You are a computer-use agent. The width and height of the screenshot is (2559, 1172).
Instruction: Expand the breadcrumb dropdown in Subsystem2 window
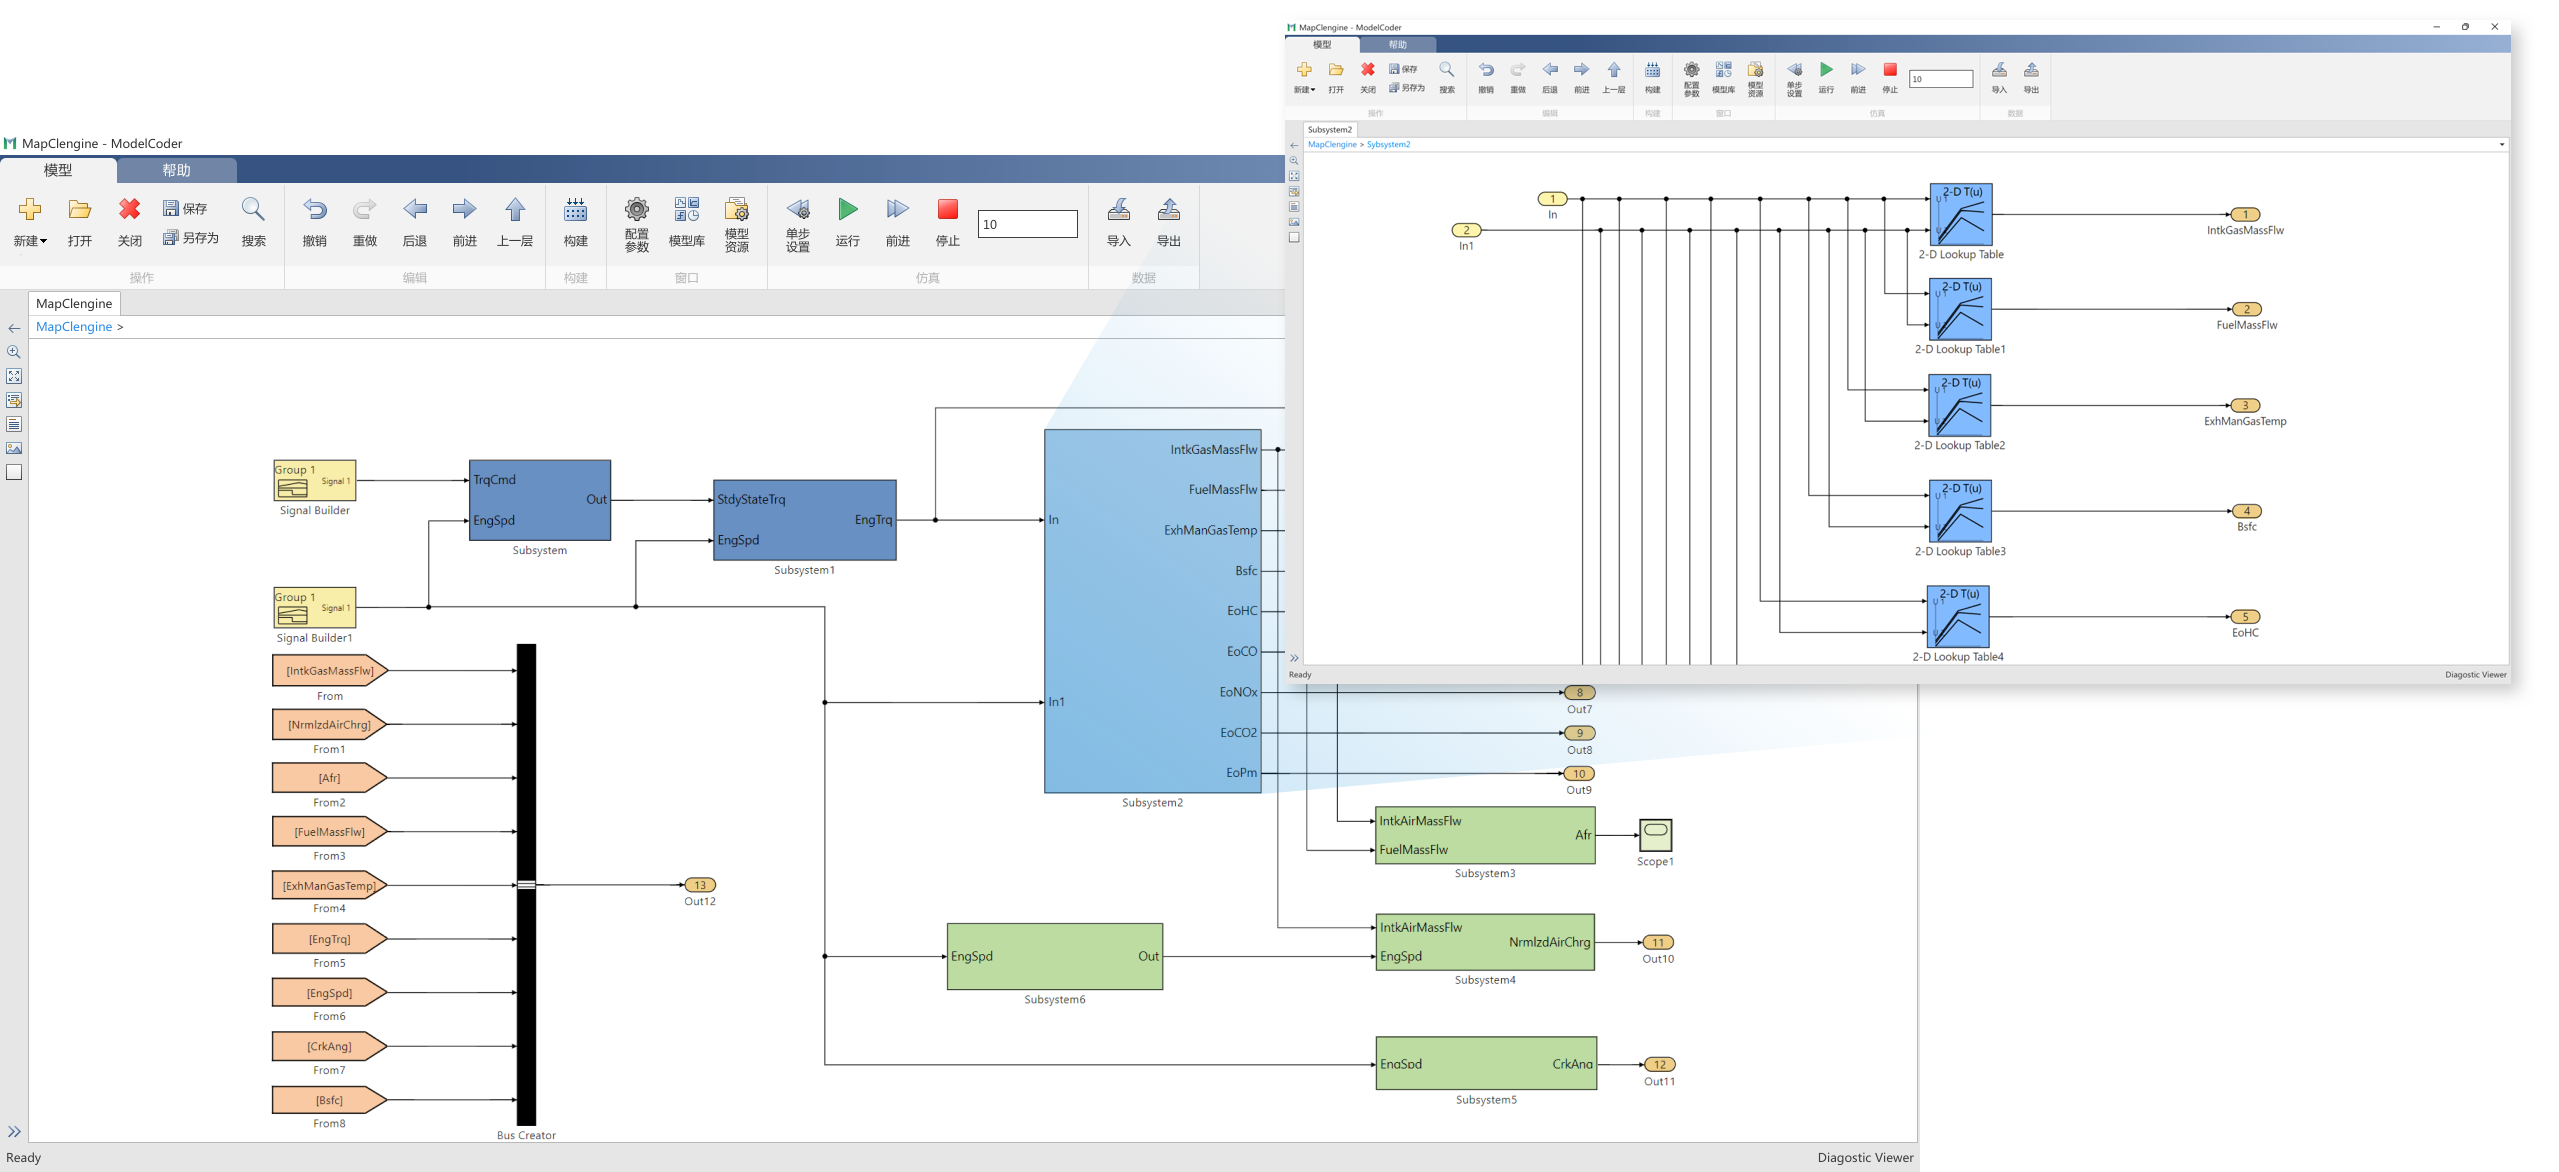[x=2502, y=145]
